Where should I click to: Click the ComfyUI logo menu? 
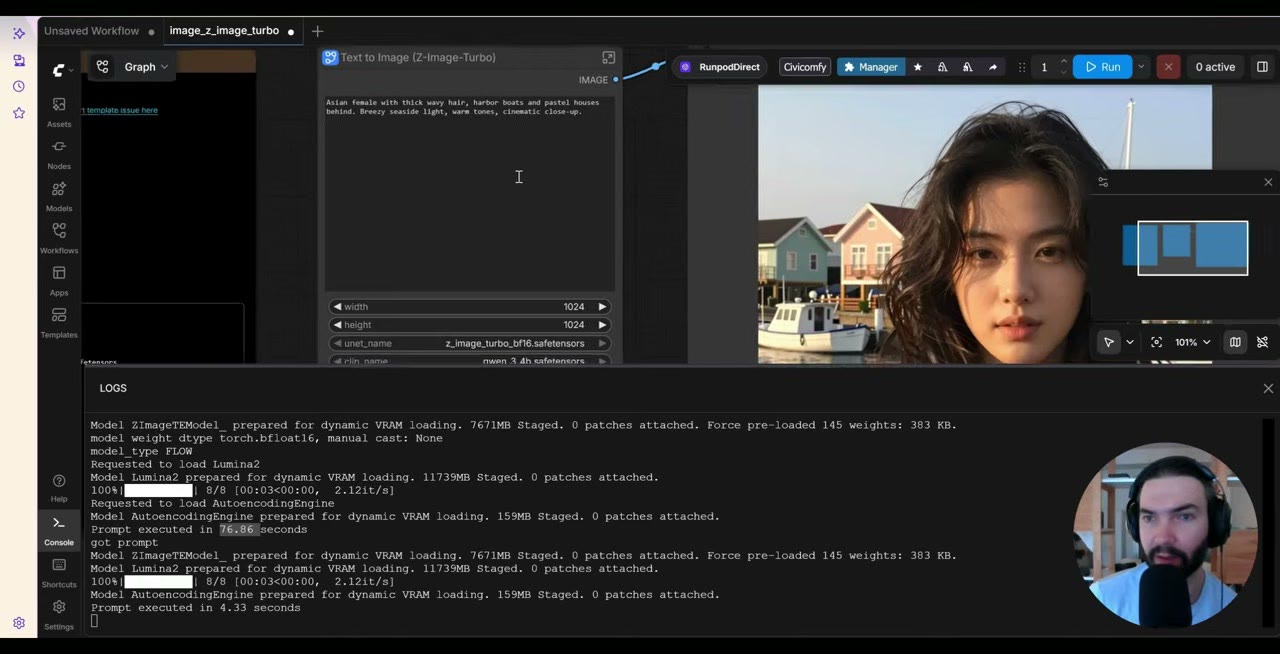59,70
